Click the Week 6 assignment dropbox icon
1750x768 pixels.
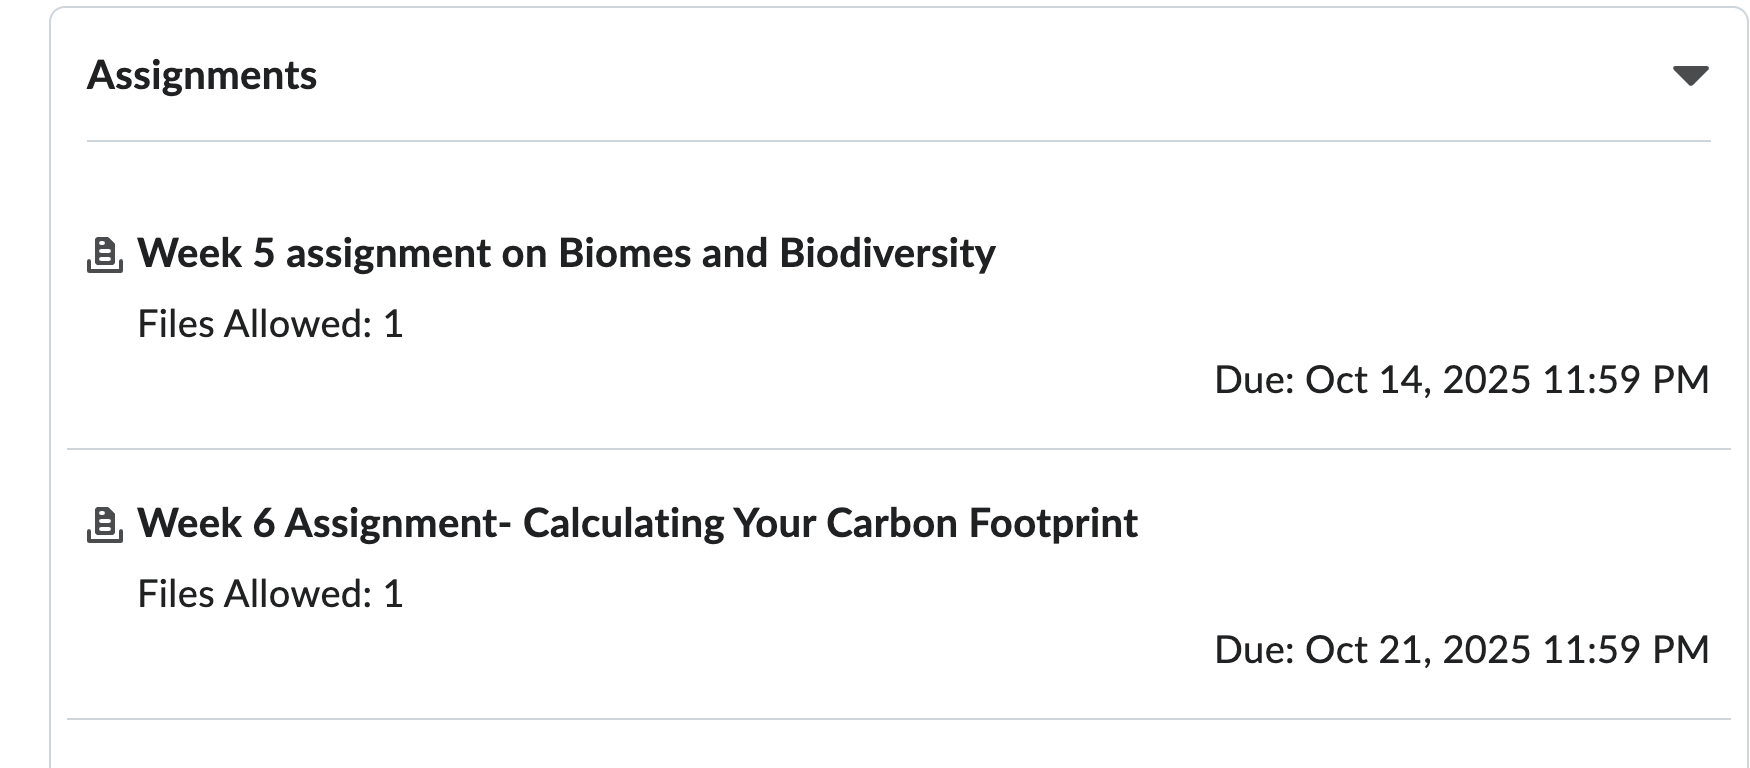point(105,525)
